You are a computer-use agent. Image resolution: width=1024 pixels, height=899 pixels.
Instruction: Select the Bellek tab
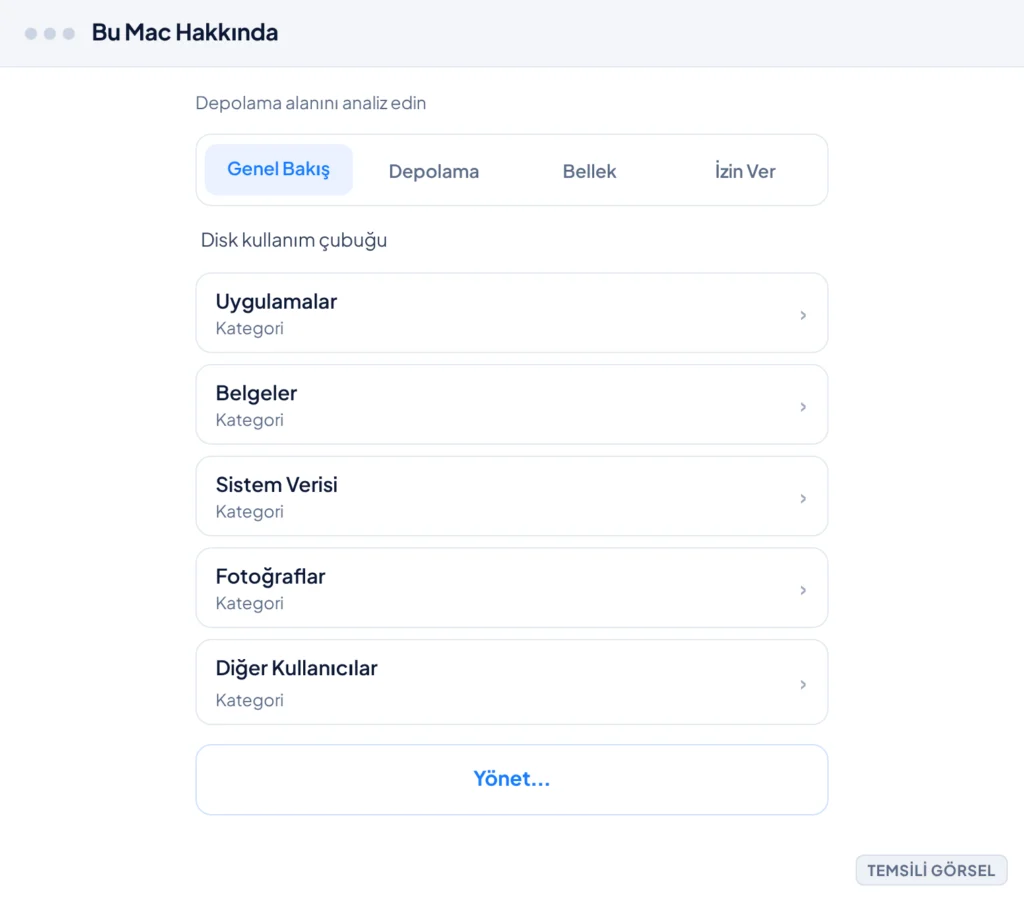589,171
